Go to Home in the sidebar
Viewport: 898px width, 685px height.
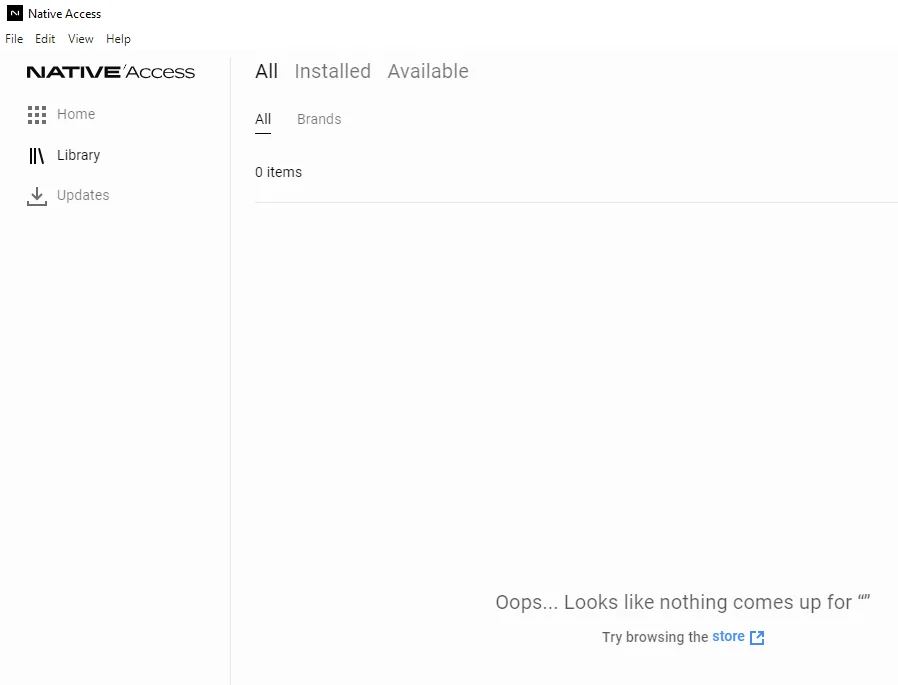[x=76, y=114]
